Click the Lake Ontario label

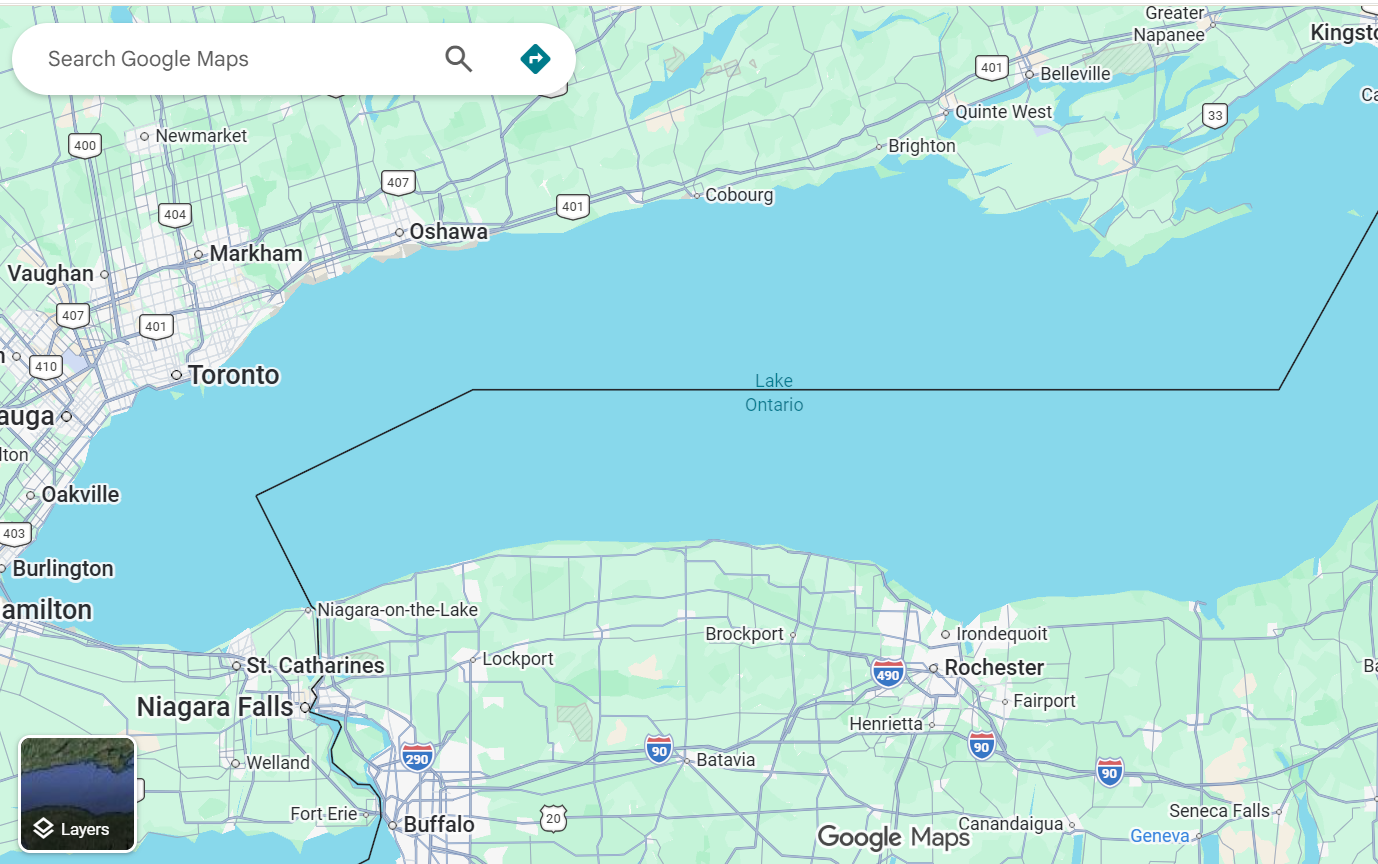(x=774, y=393)
